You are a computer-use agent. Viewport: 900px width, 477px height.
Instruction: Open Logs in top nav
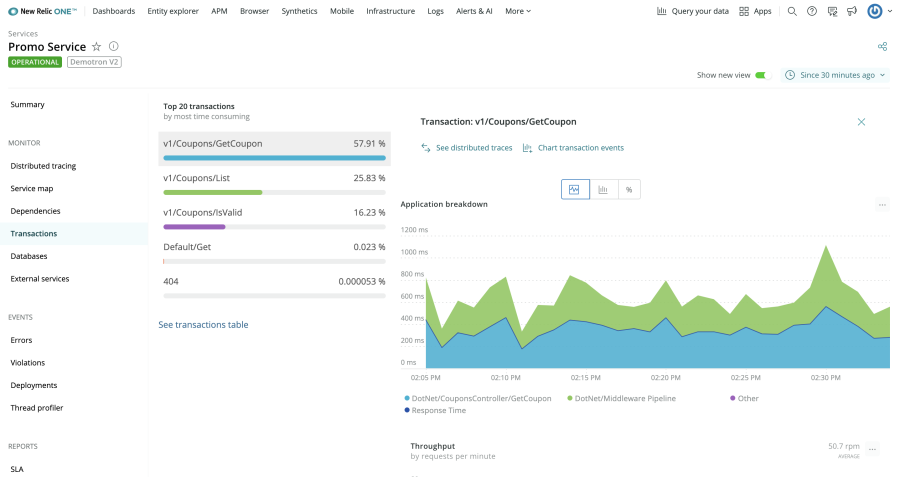pos(435,11)
